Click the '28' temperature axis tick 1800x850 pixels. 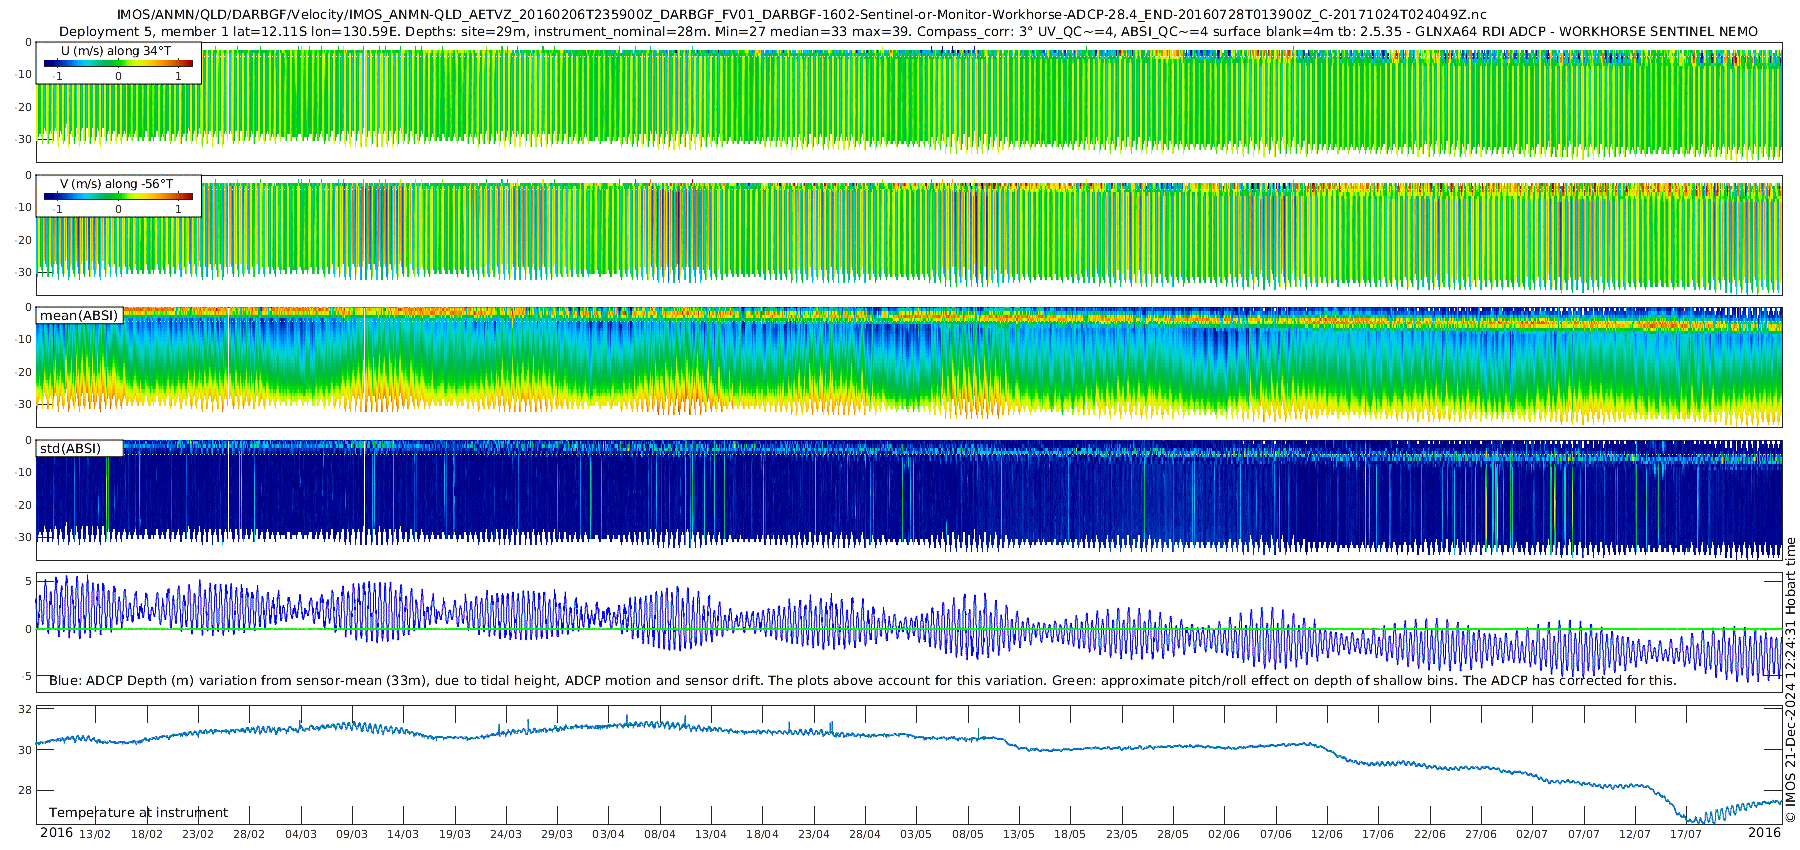click(25, 790)
